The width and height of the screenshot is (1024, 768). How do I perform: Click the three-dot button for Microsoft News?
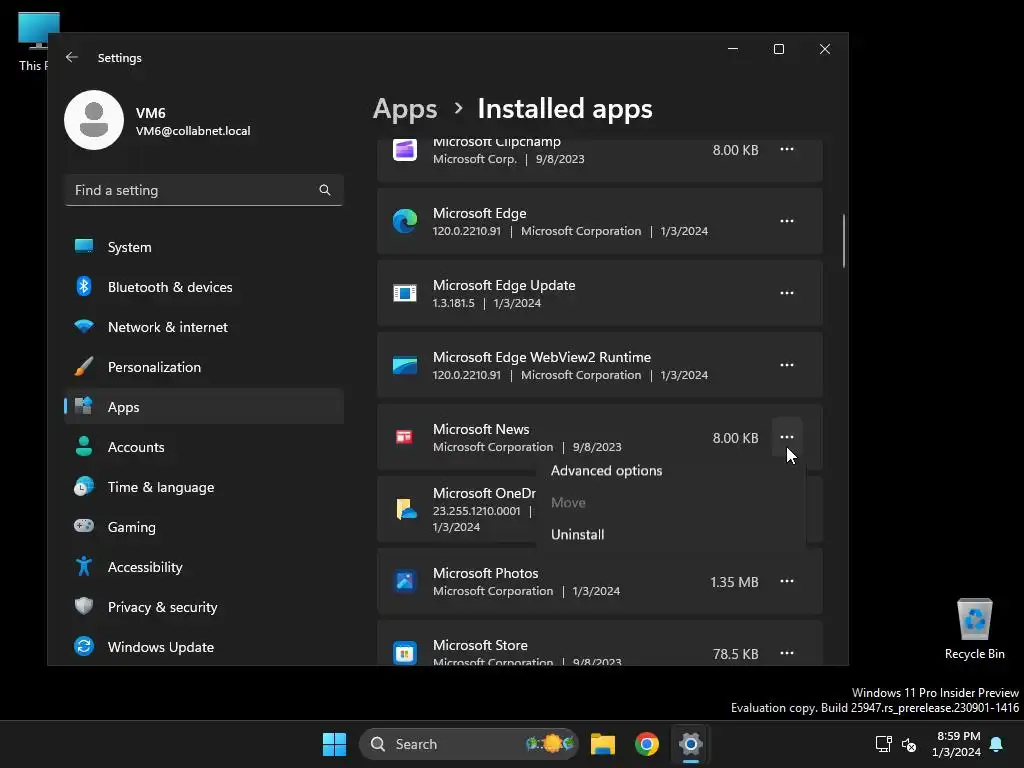[787, 437]
